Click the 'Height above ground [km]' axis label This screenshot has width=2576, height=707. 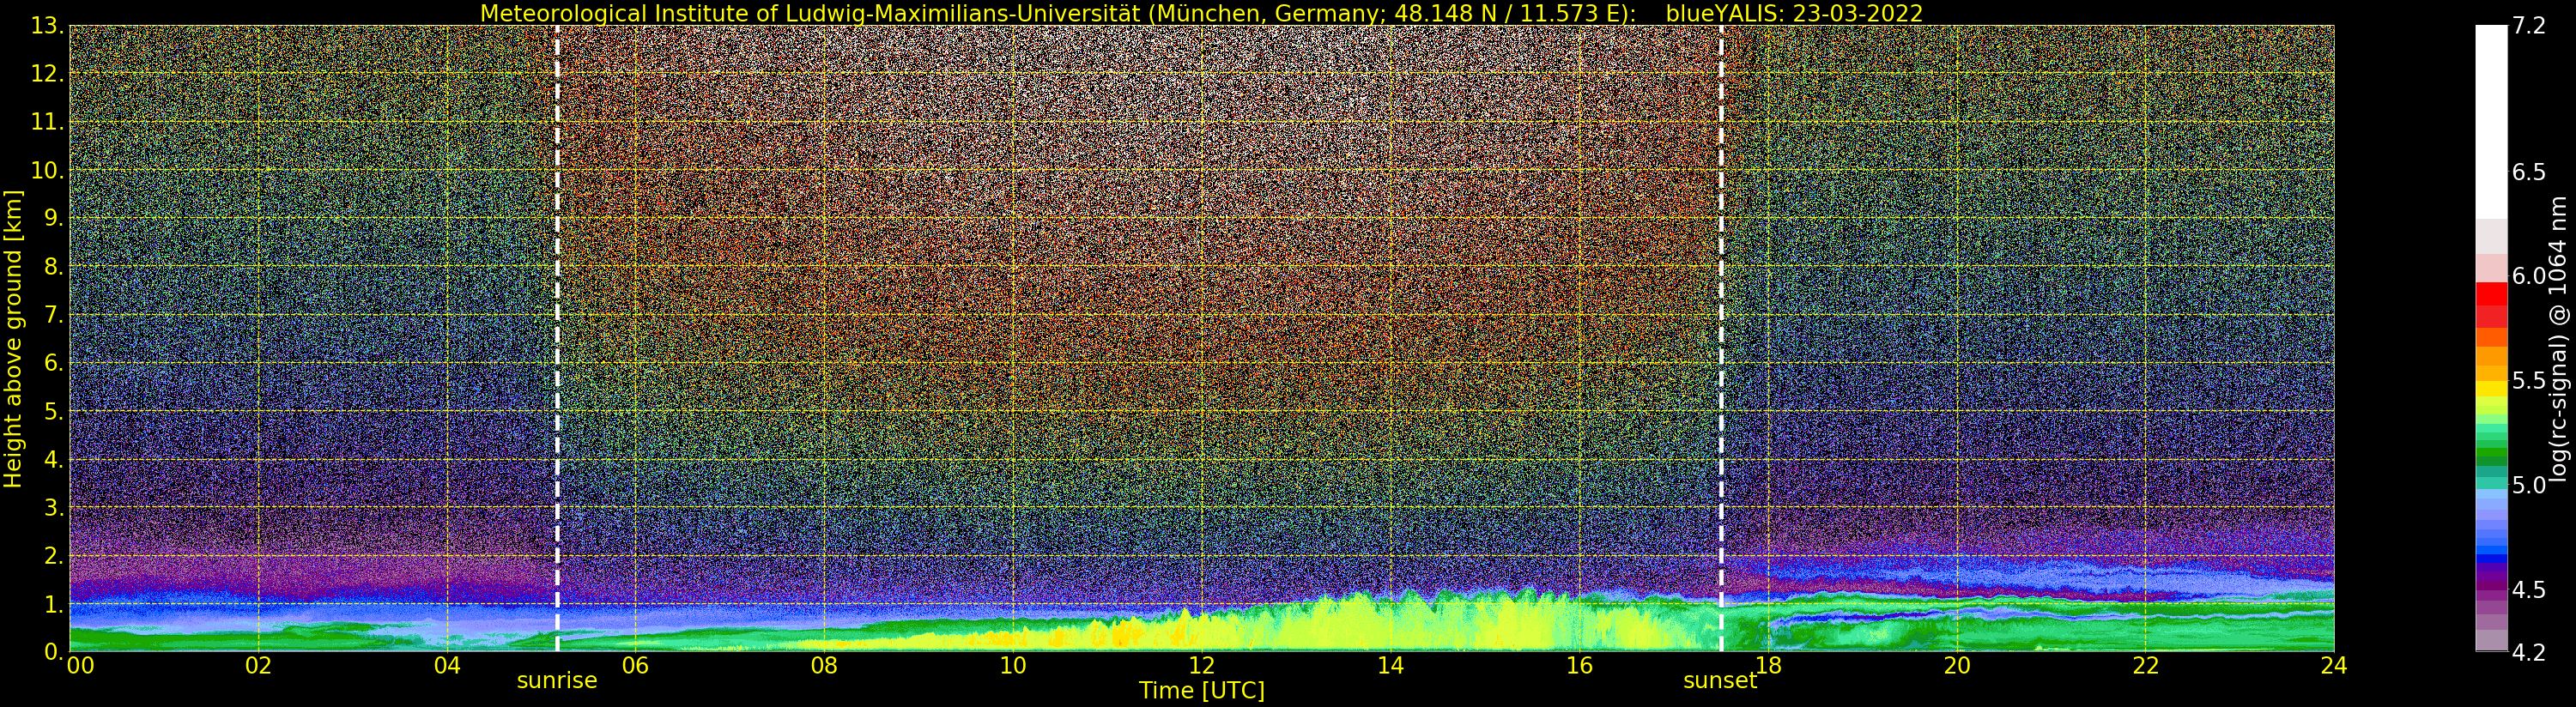pyautogui.click(x=13, y=339)
